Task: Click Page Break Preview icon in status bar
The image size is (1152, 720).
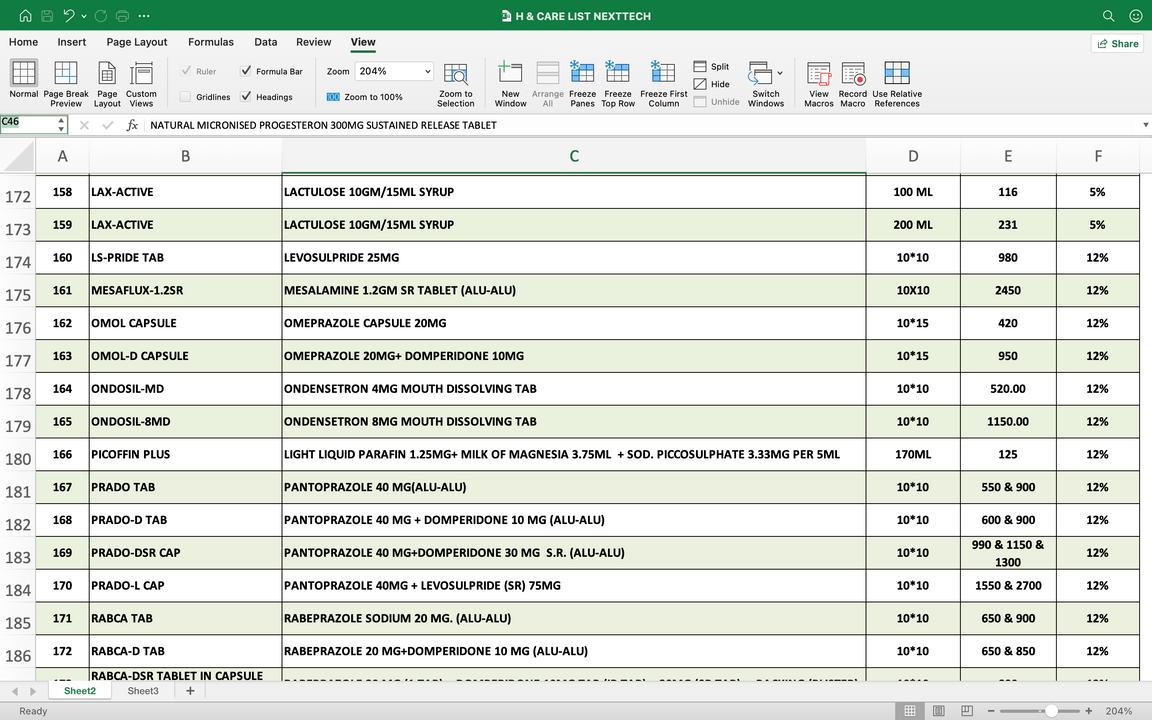Action: 967,710
